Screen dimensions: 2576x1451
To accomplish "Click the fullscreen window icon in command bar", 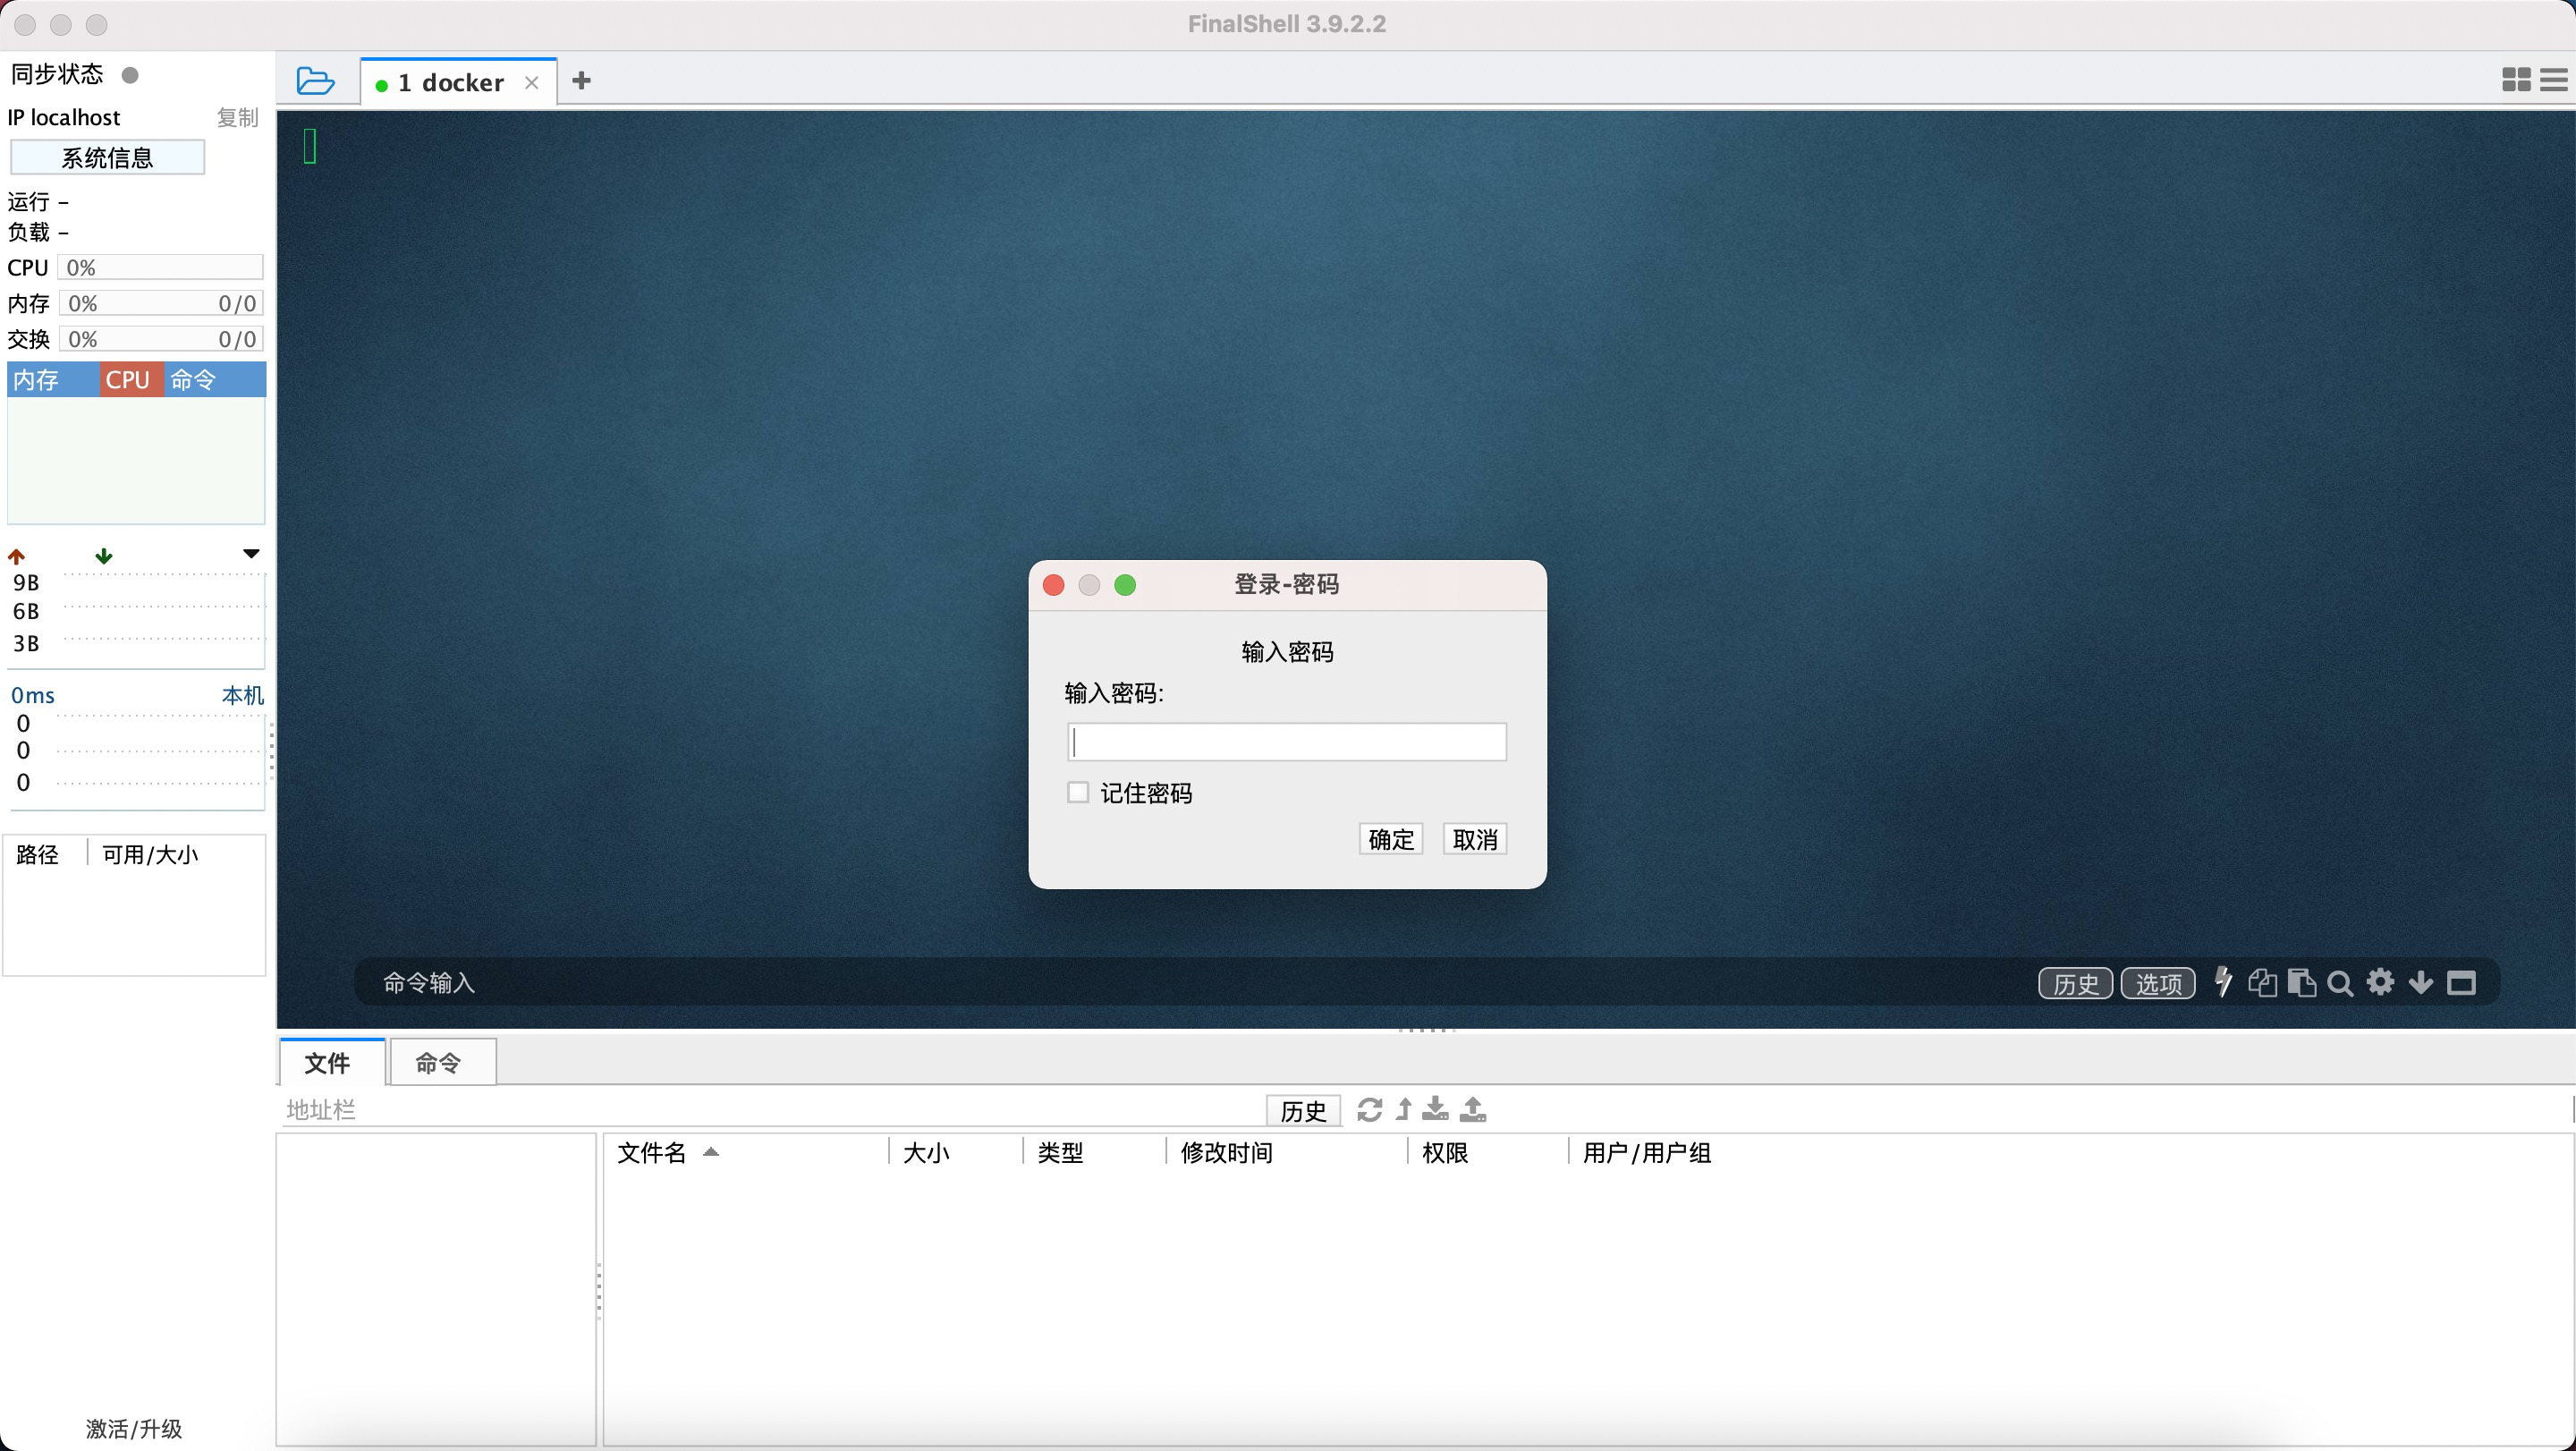I will pos(2461,983).
